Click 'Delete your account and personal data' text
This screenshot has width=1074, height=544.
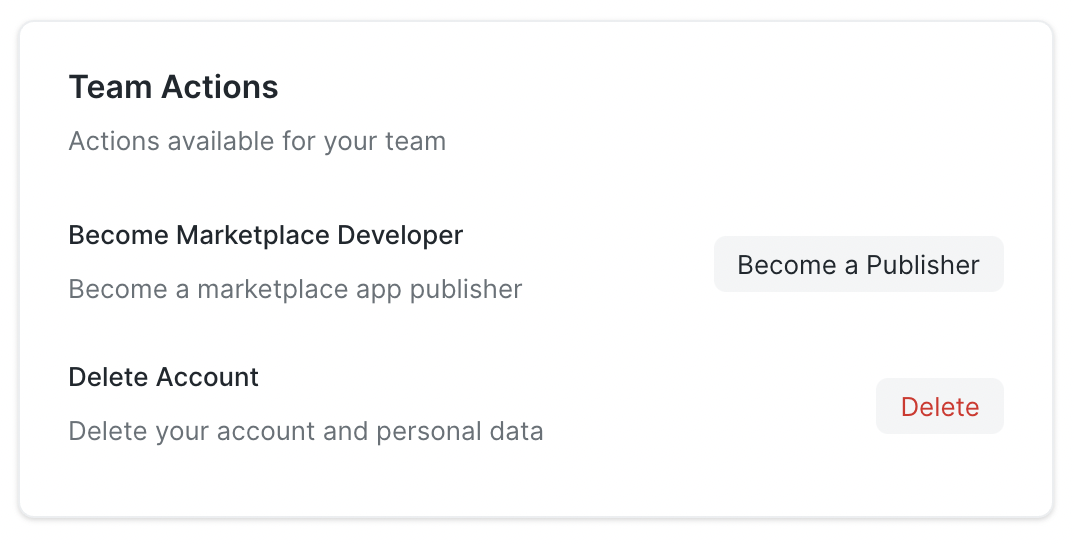305,431
